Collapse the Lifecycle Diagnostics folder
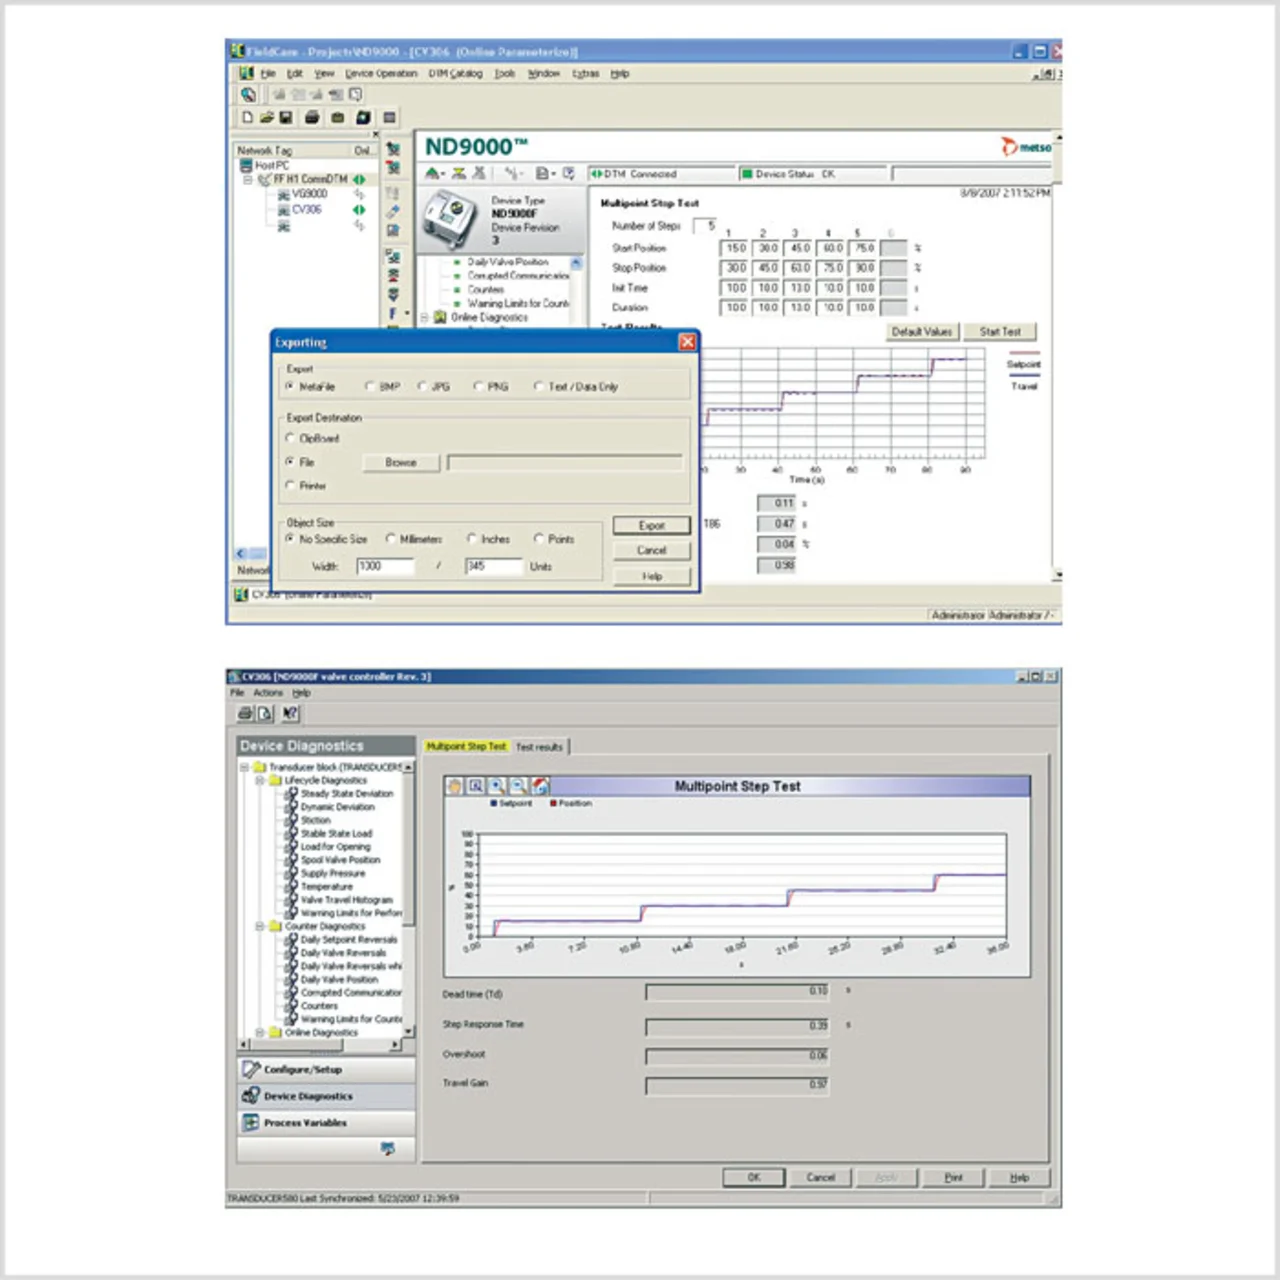Screen dimensions: 1280x1280 tap(259, 780)
